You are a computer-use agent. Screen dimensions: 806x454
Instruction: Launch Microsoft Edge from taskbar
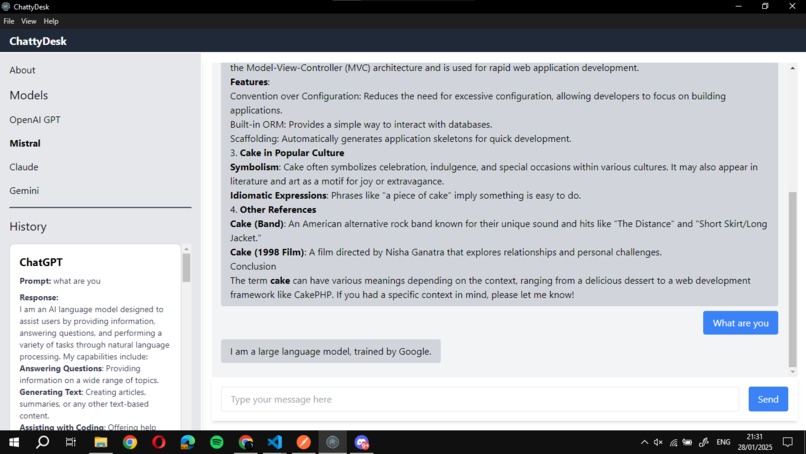coord(188,442)
